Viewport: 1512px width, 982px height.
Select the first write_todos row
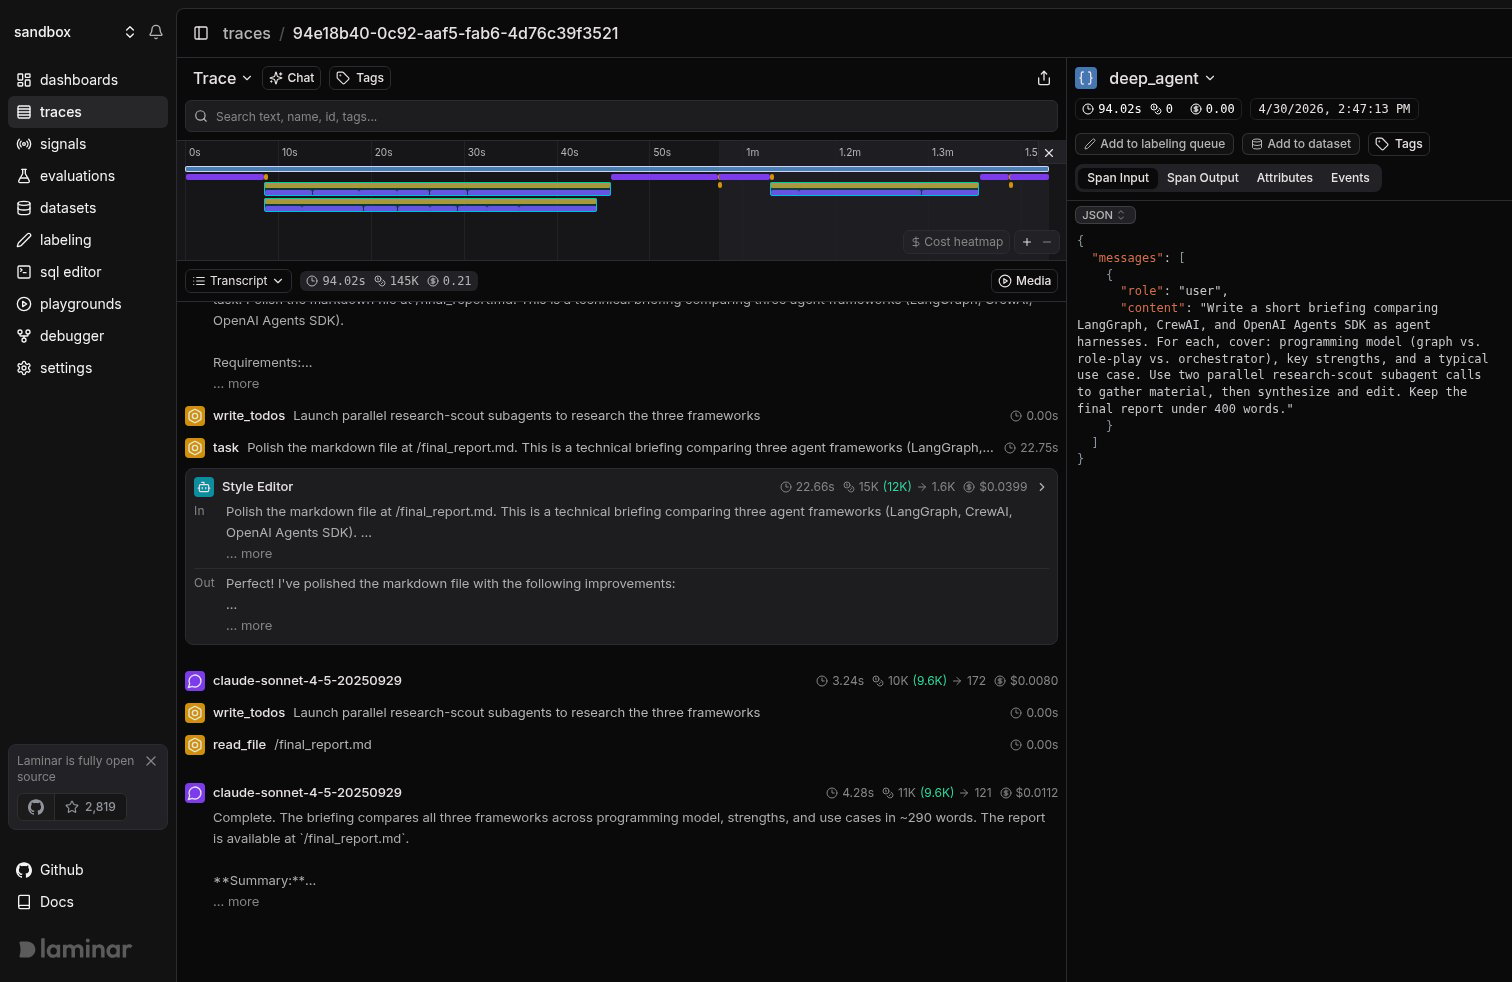(621, 416)
